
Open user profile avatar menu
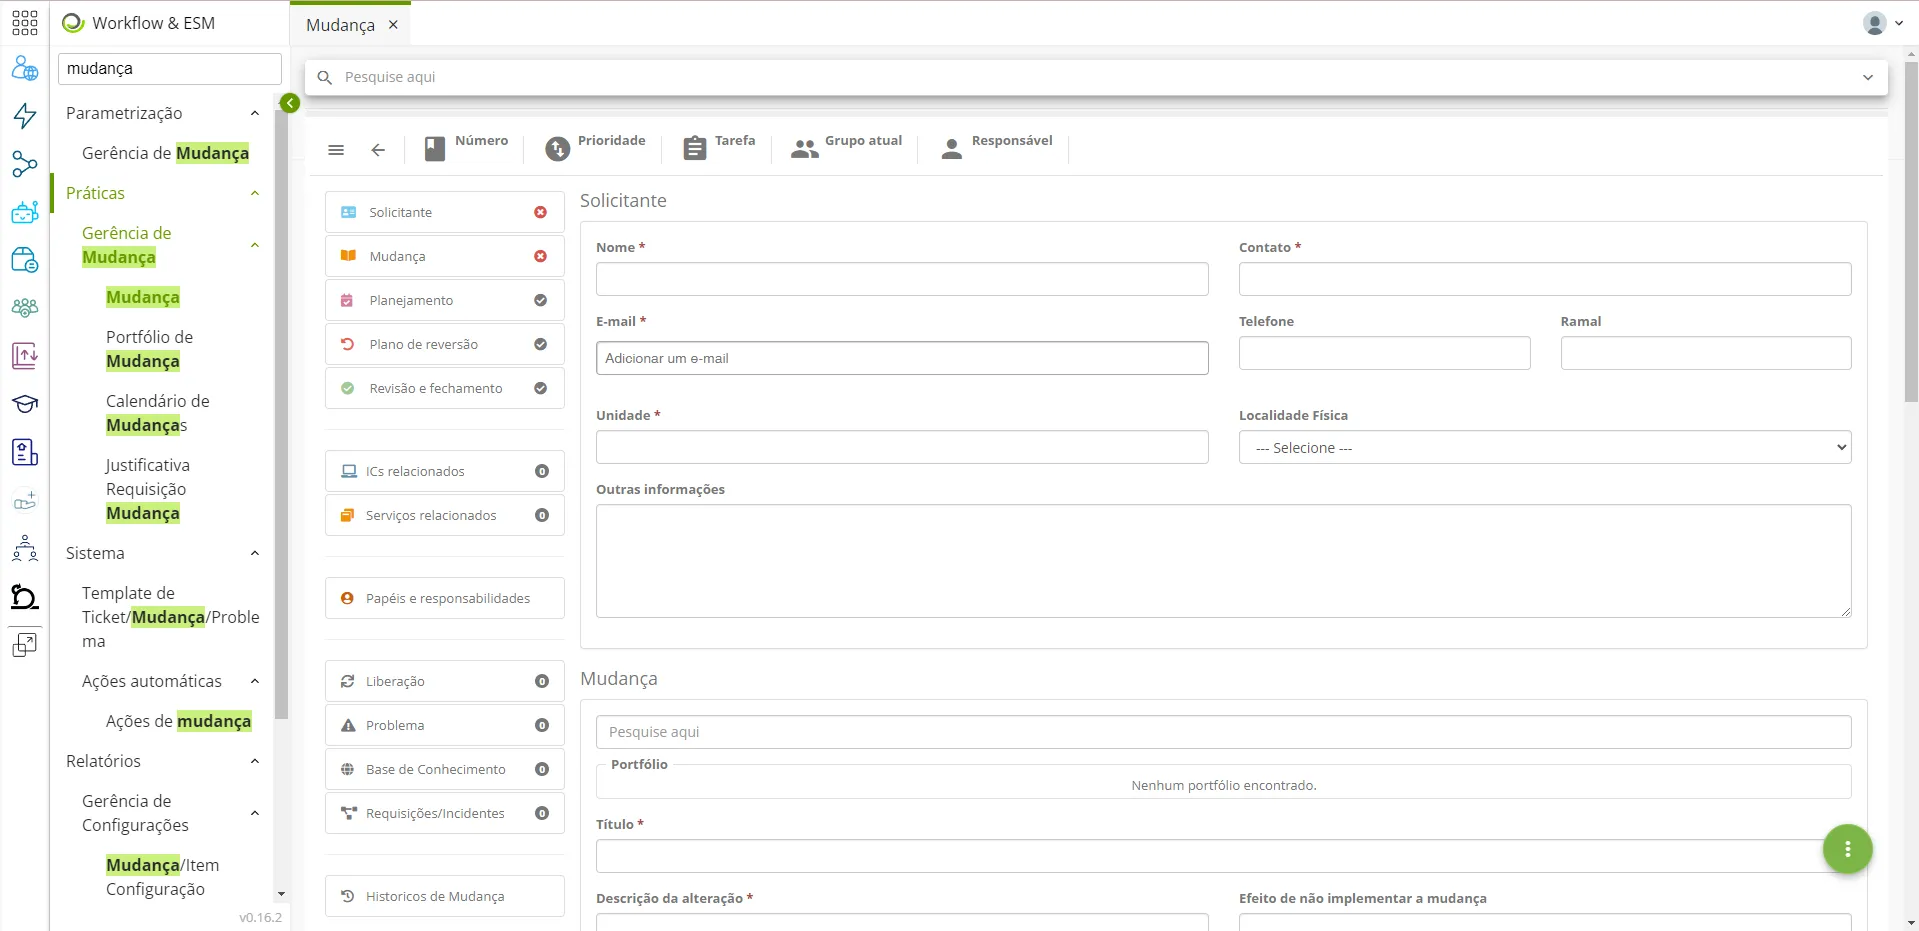pyautogui.click(x=1883, y=23)
